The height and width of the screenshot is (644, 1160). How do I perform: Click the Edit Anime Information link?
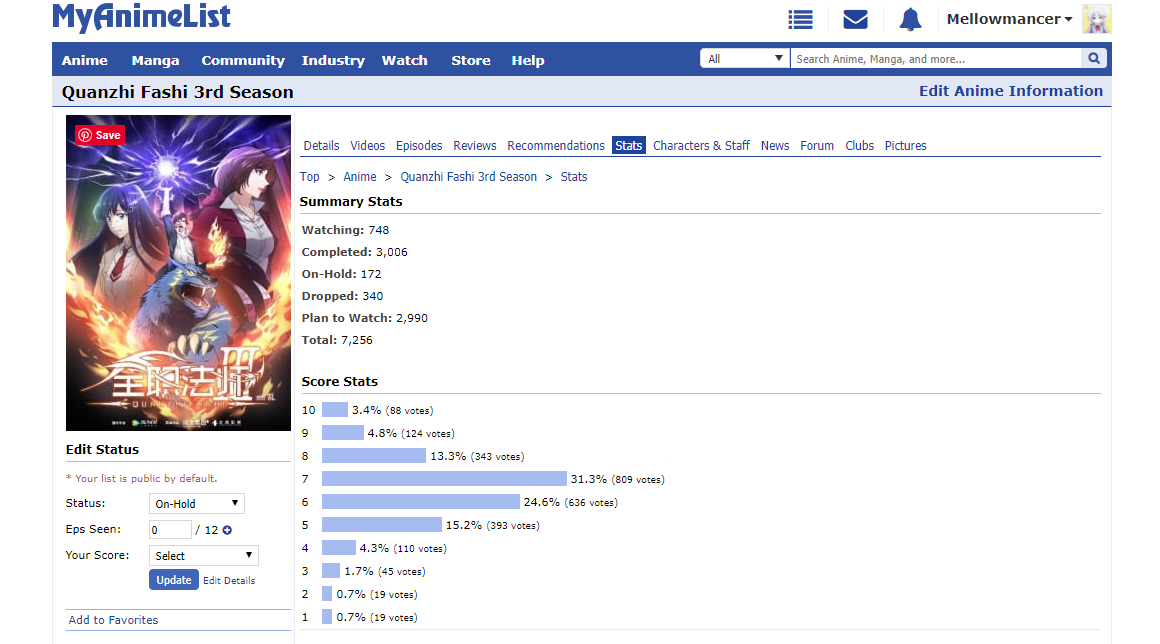coord(1010,91)
